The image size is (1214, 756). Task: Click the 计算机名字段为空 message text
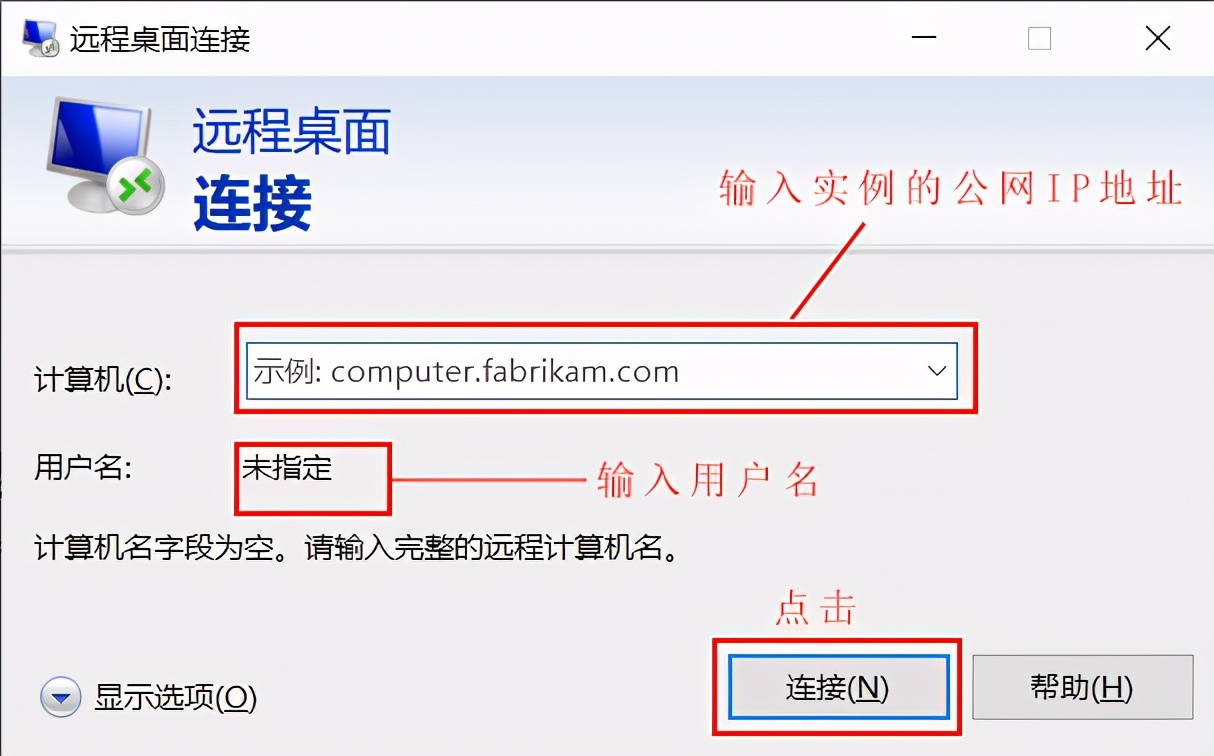tap(357, 548)
